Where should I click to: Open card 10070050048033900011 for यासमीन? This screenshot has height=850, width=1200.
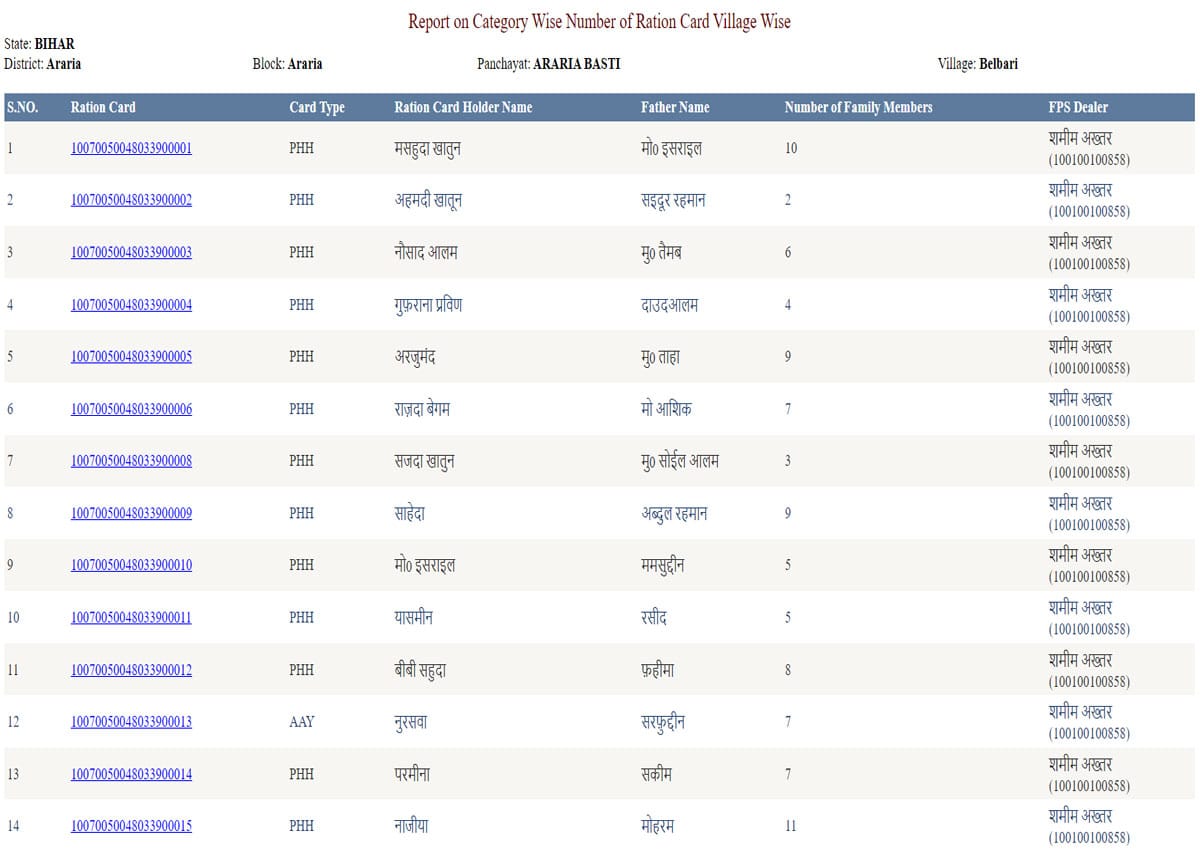pos(131,617)
